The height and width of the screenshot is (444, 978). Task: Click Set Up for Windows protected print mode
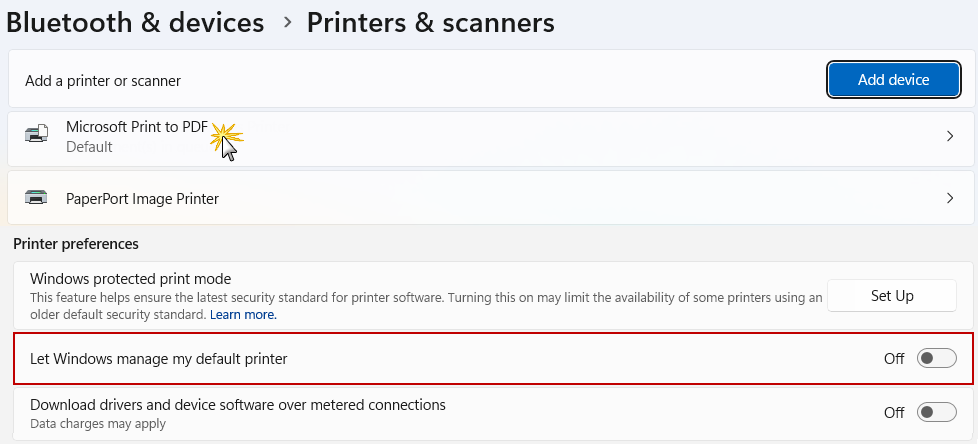892,295
